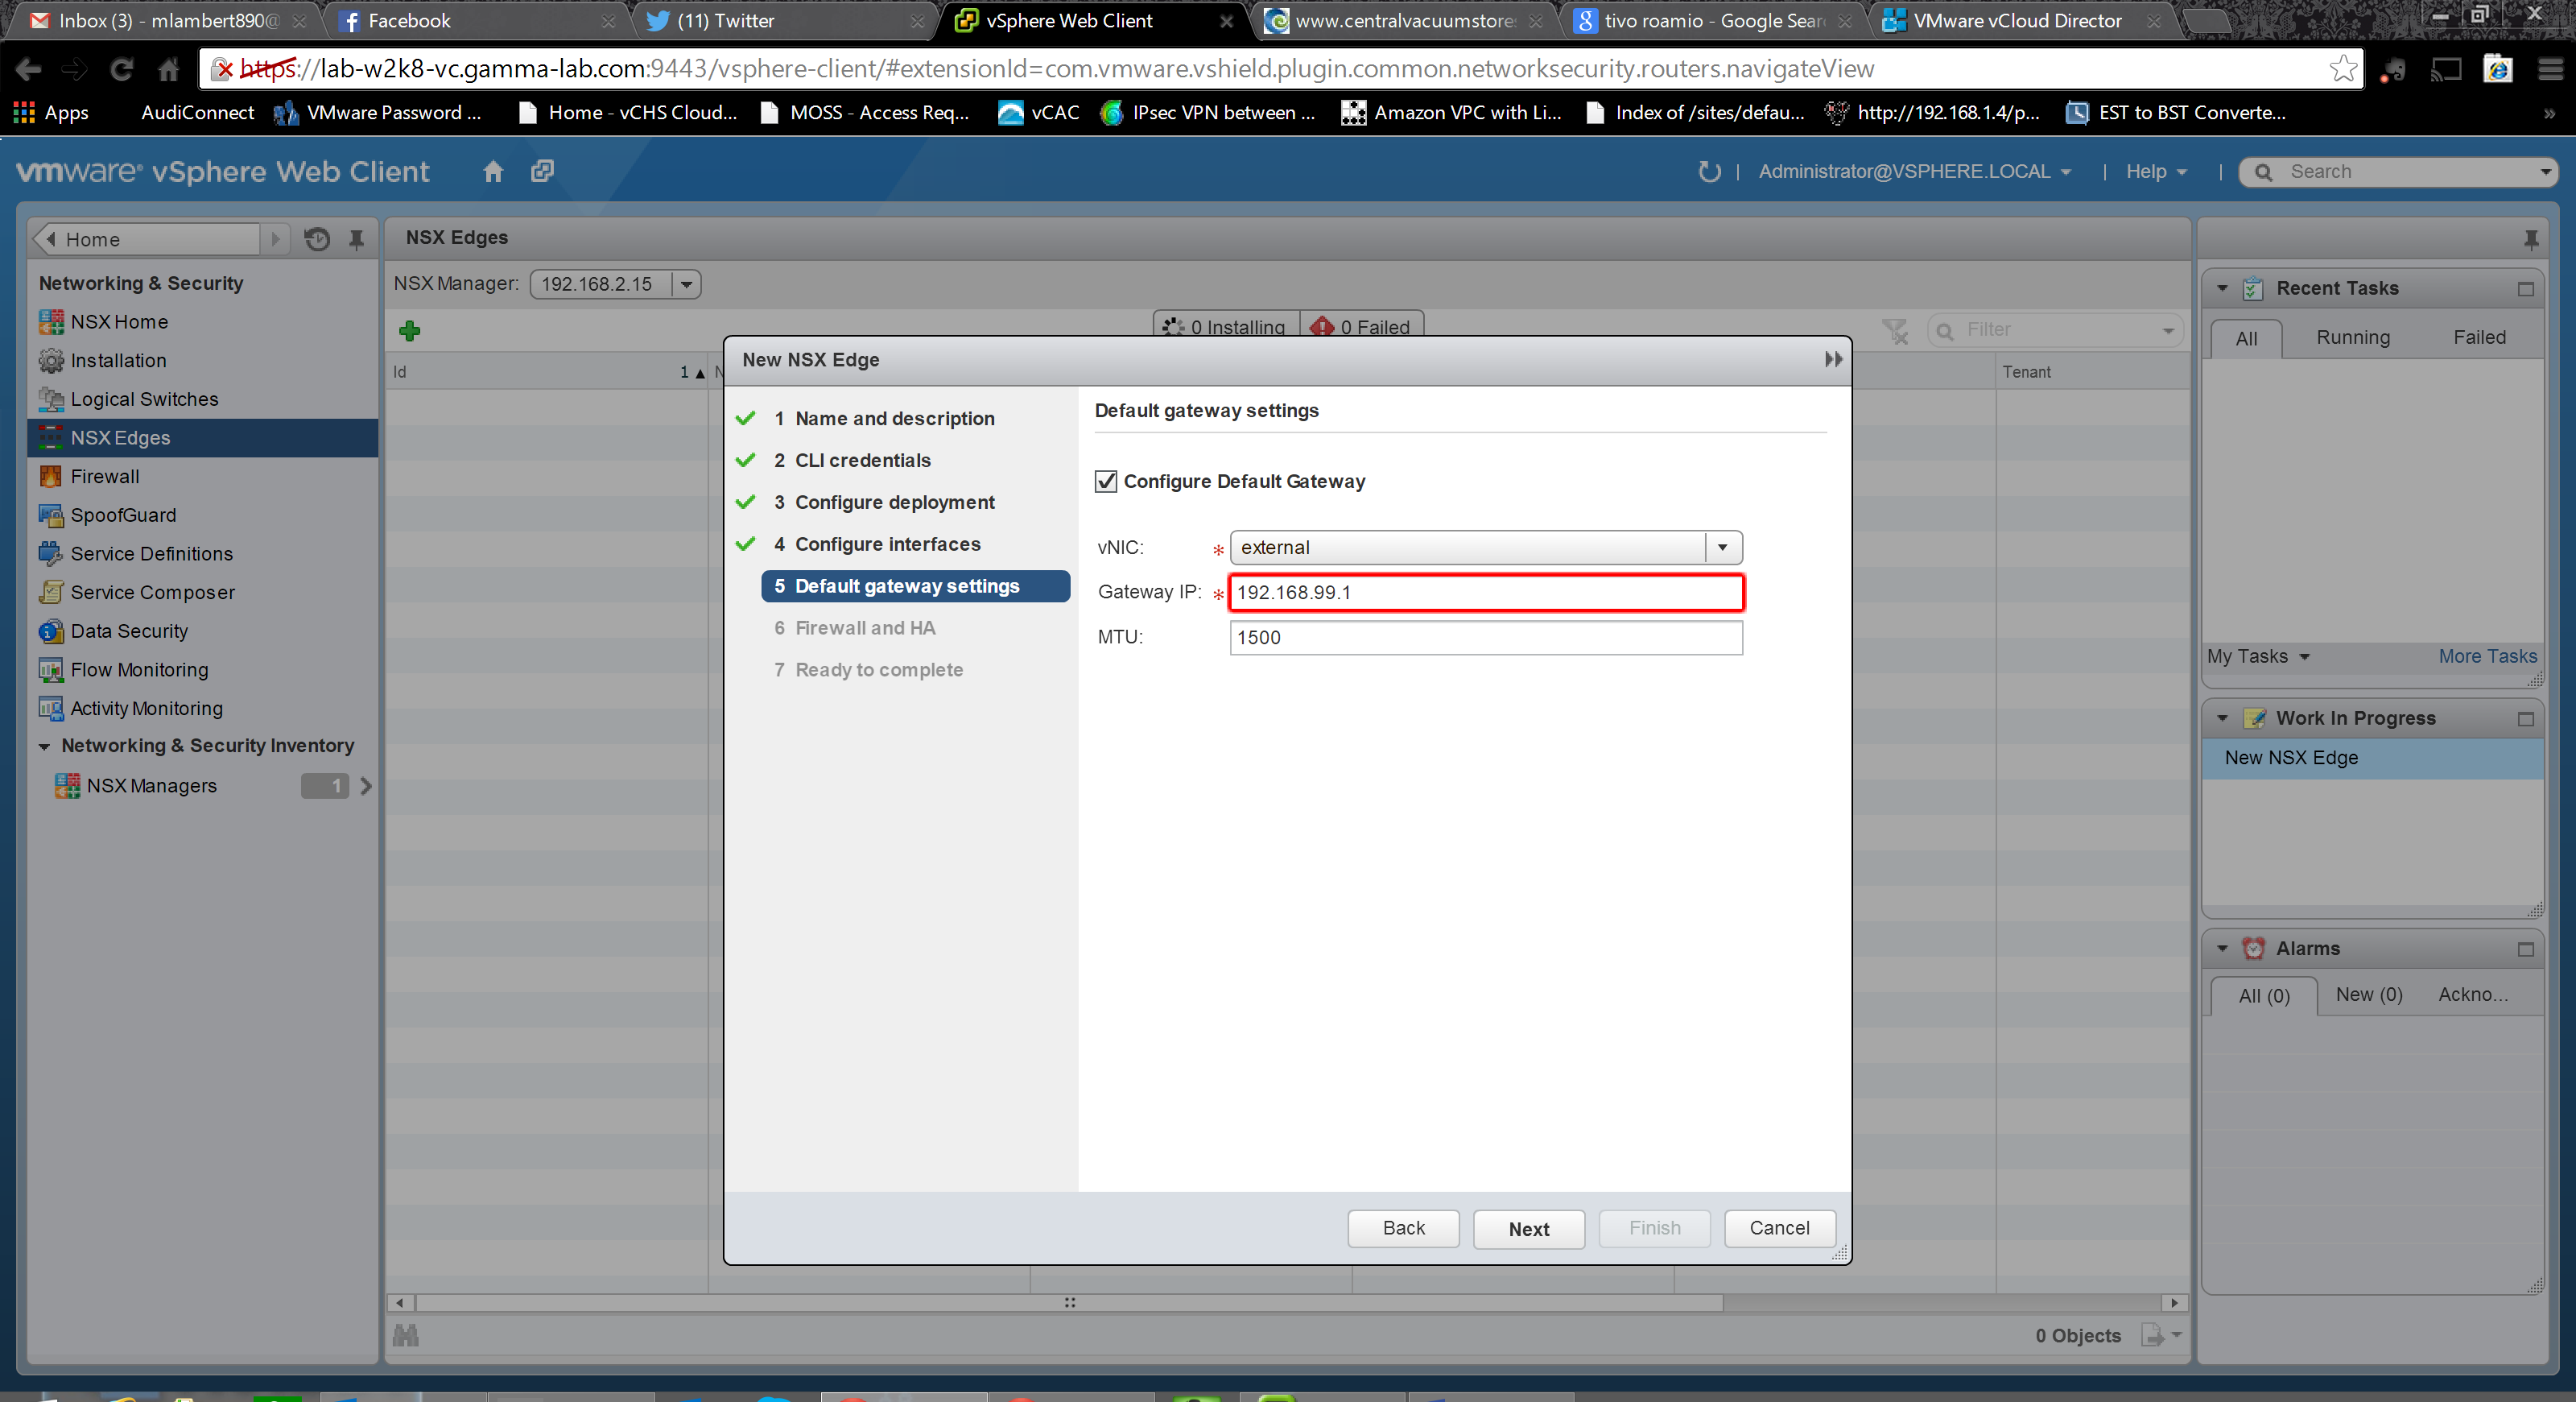Open the NSX Manager IP dropdown
Image resolution: width=2576 pixels, height=1402 pixels.
click(686, 284)
